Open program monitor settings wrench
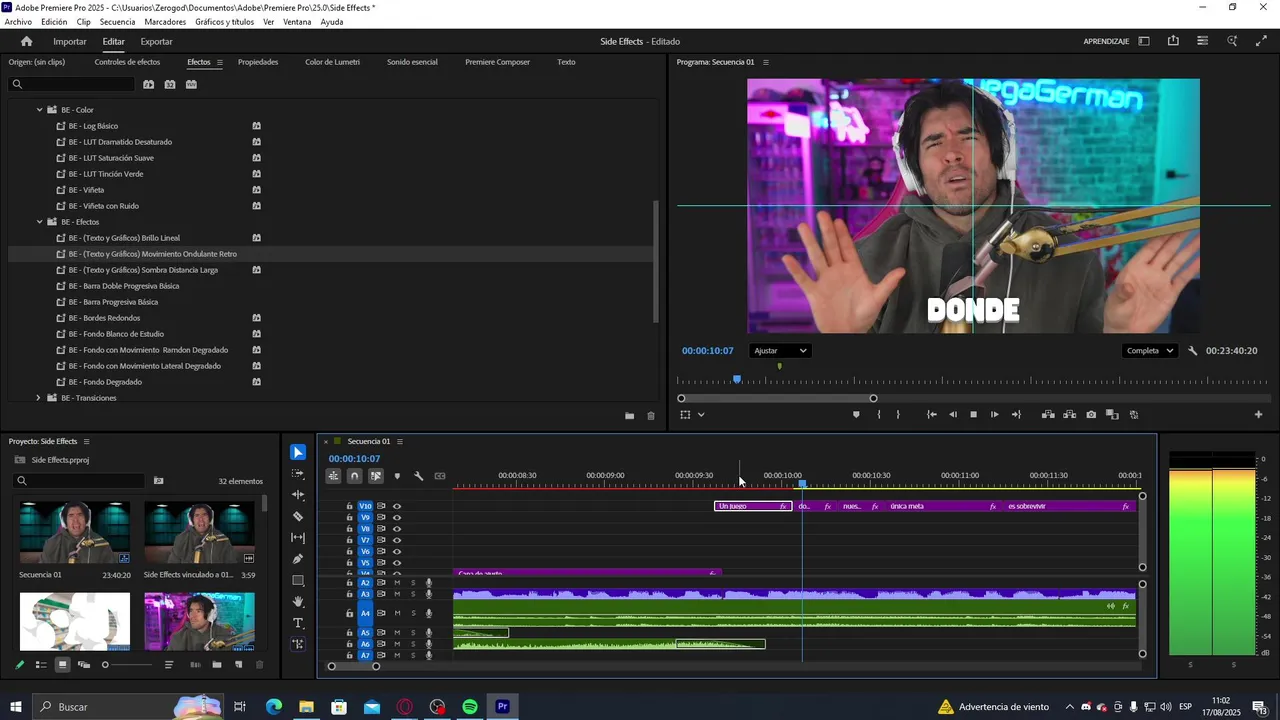 [1193, 351]
